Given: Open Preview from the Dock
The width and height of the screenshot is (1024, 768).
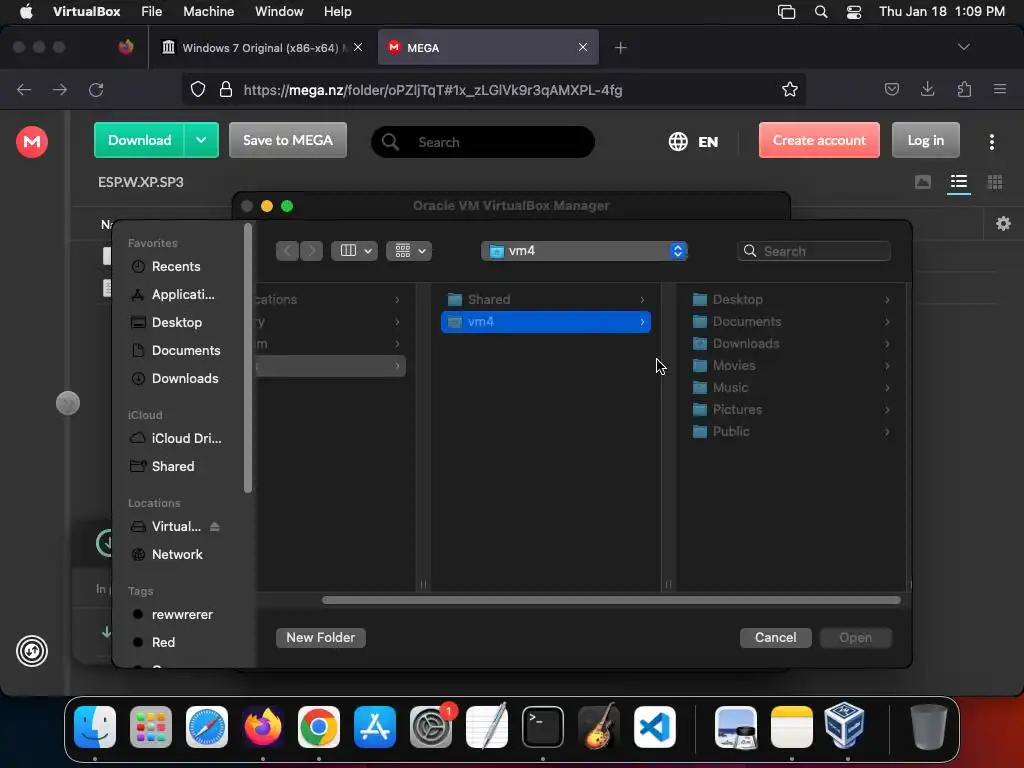Looking at the screenshot, I should (x=736, y=727).
